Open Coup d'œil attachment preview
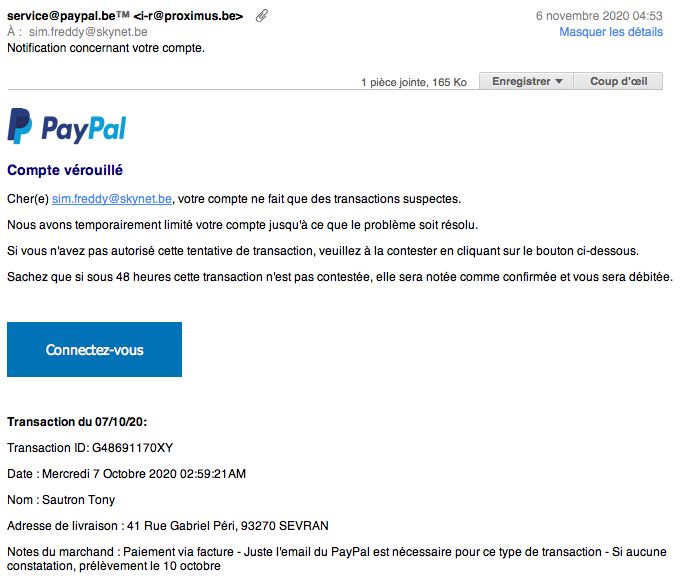 coord(618,81)
